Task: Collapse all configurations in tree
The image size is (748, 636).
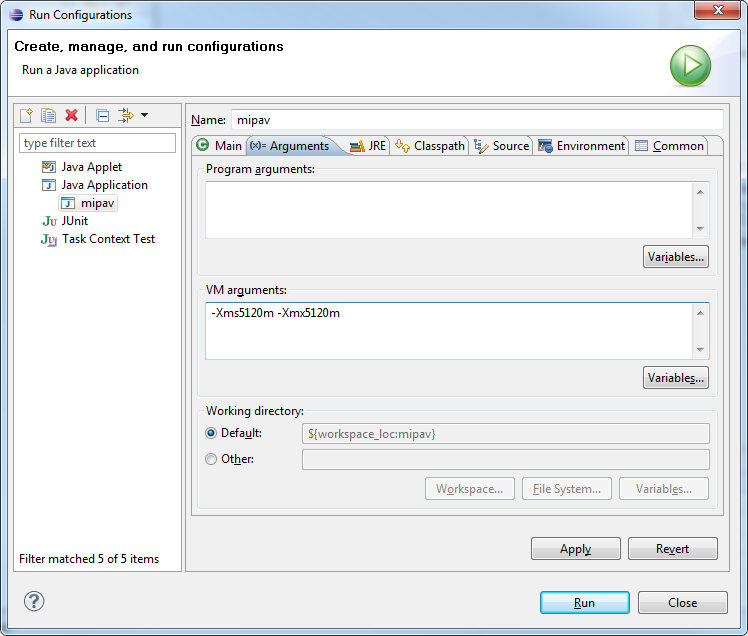Action: tap(102, 116)
